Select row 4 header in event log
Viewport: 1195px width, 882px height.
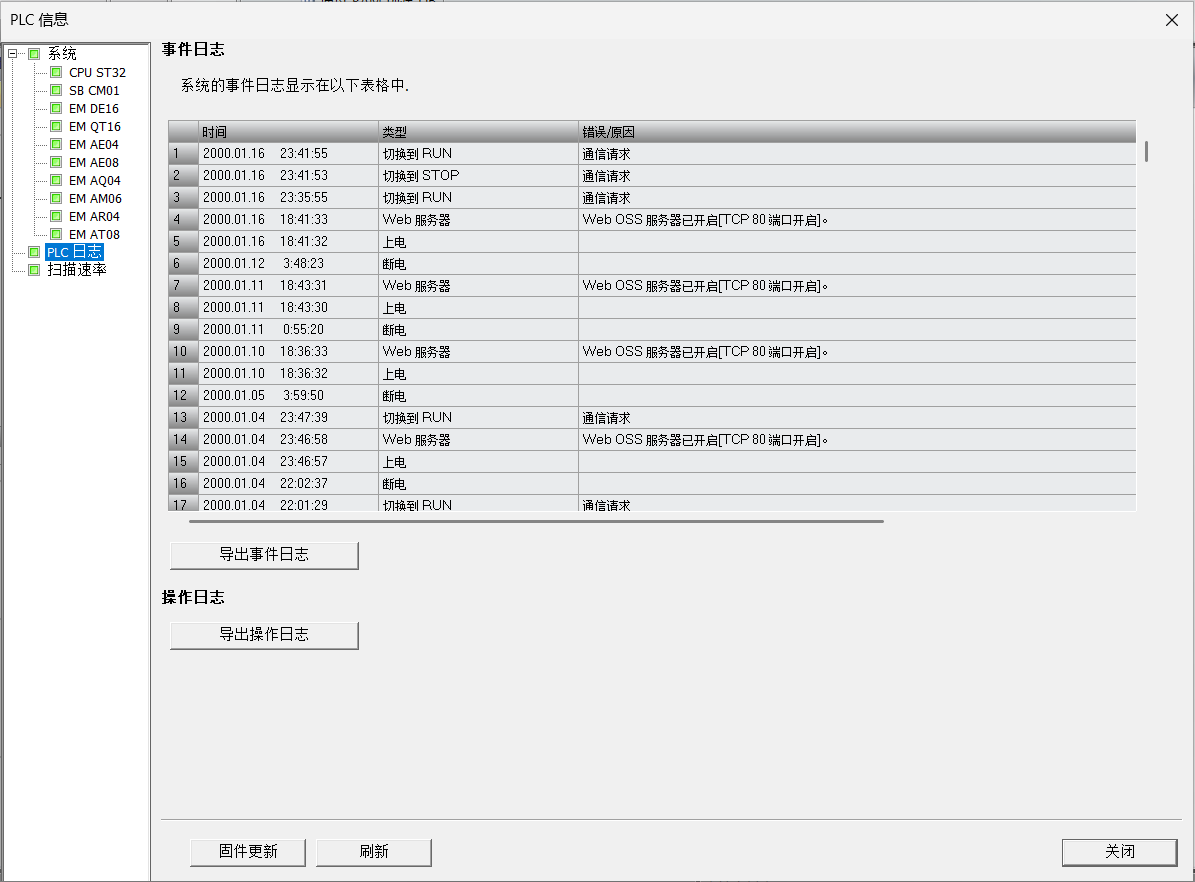point(183,220)
